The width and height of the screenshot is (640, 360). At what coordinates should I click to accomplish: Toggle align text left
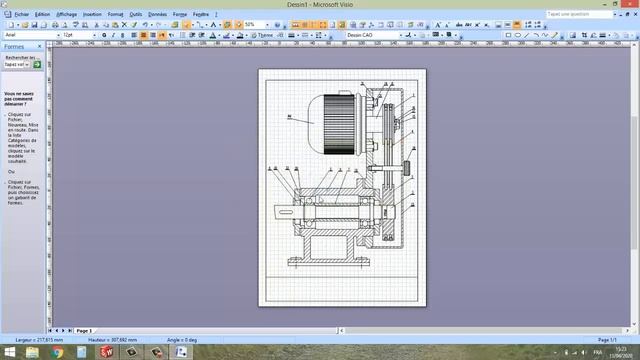coord(134,36)
